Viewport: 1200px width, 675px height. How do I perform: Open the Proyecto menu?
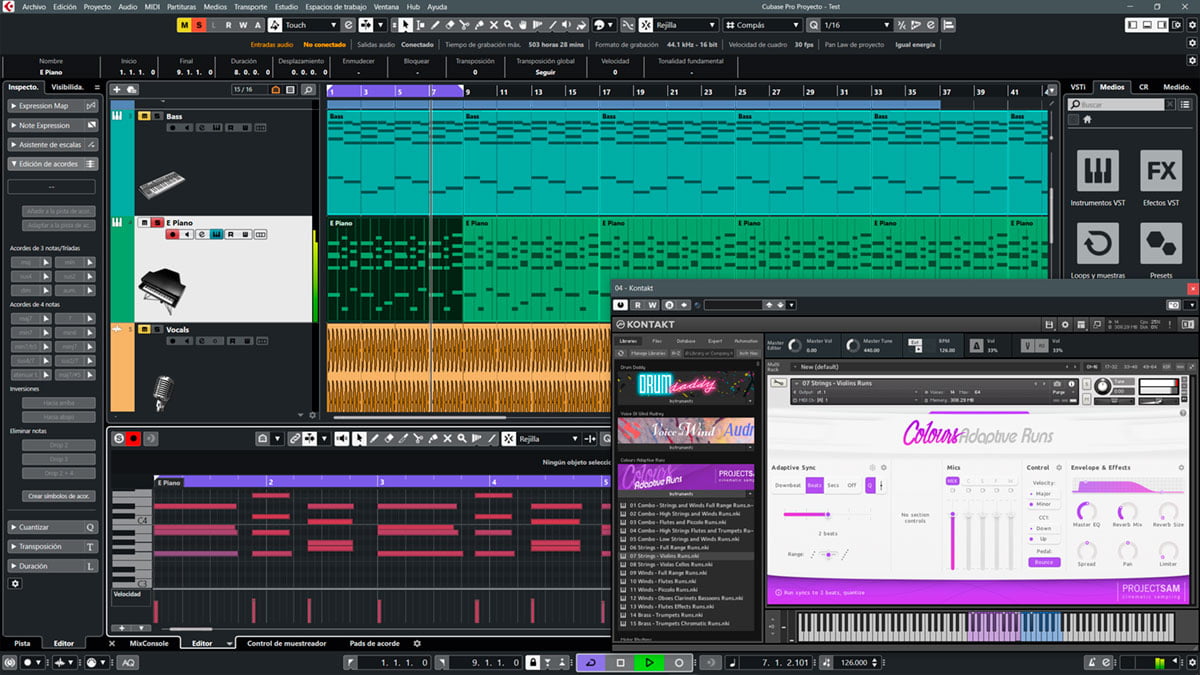click(97, 6)
